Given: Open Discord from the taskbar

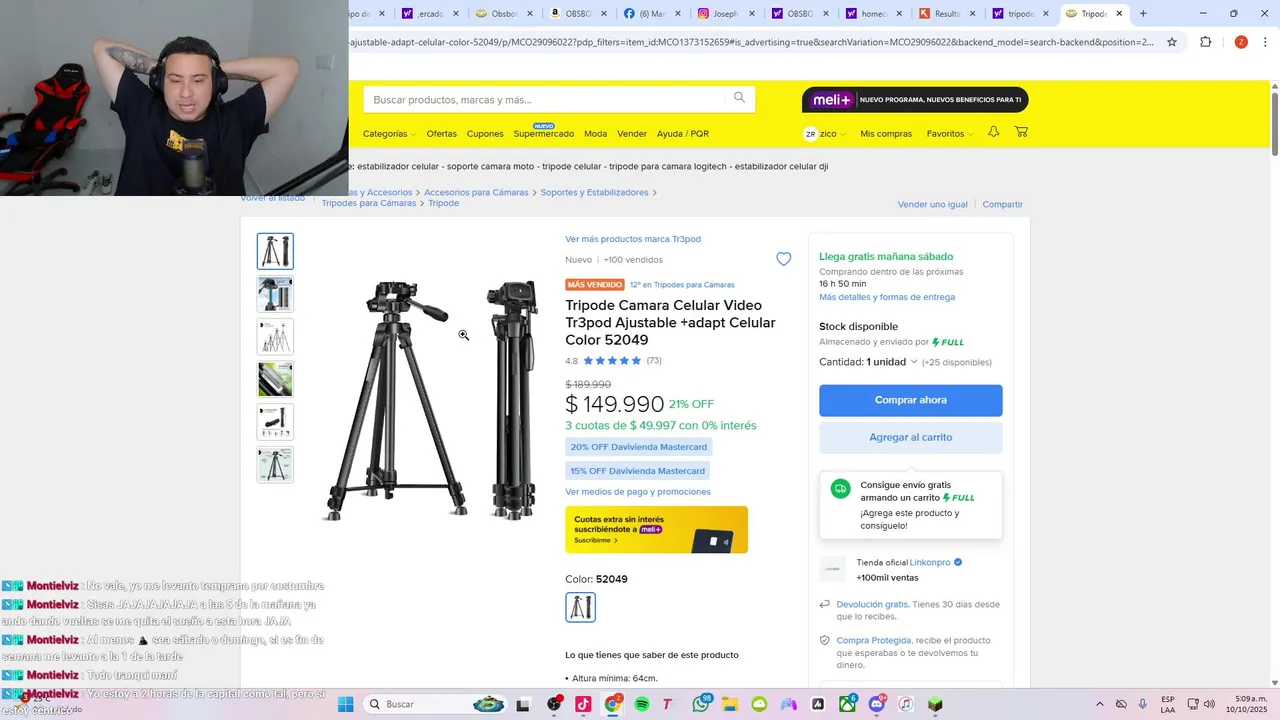Looking at the screenshot, I should pos(877,704).
